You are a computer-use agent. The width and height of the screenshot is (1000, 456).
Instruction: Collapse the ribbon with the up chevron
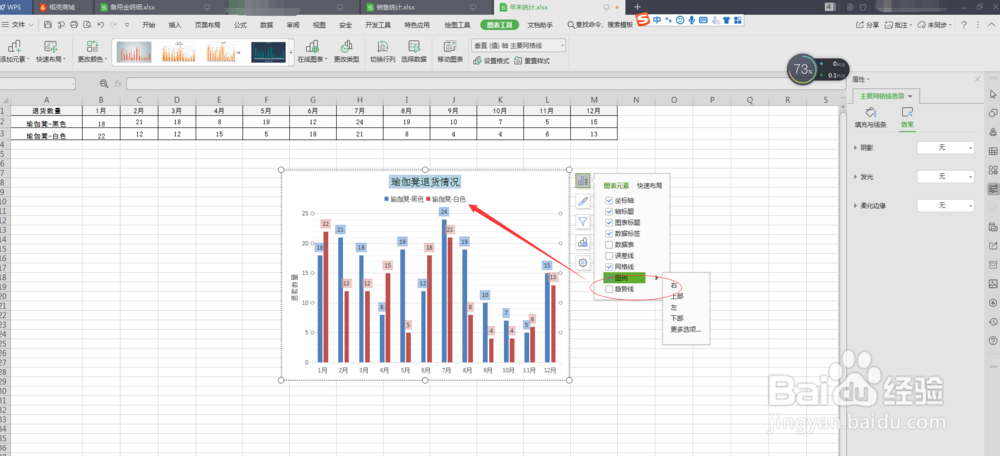pos(993,25)
